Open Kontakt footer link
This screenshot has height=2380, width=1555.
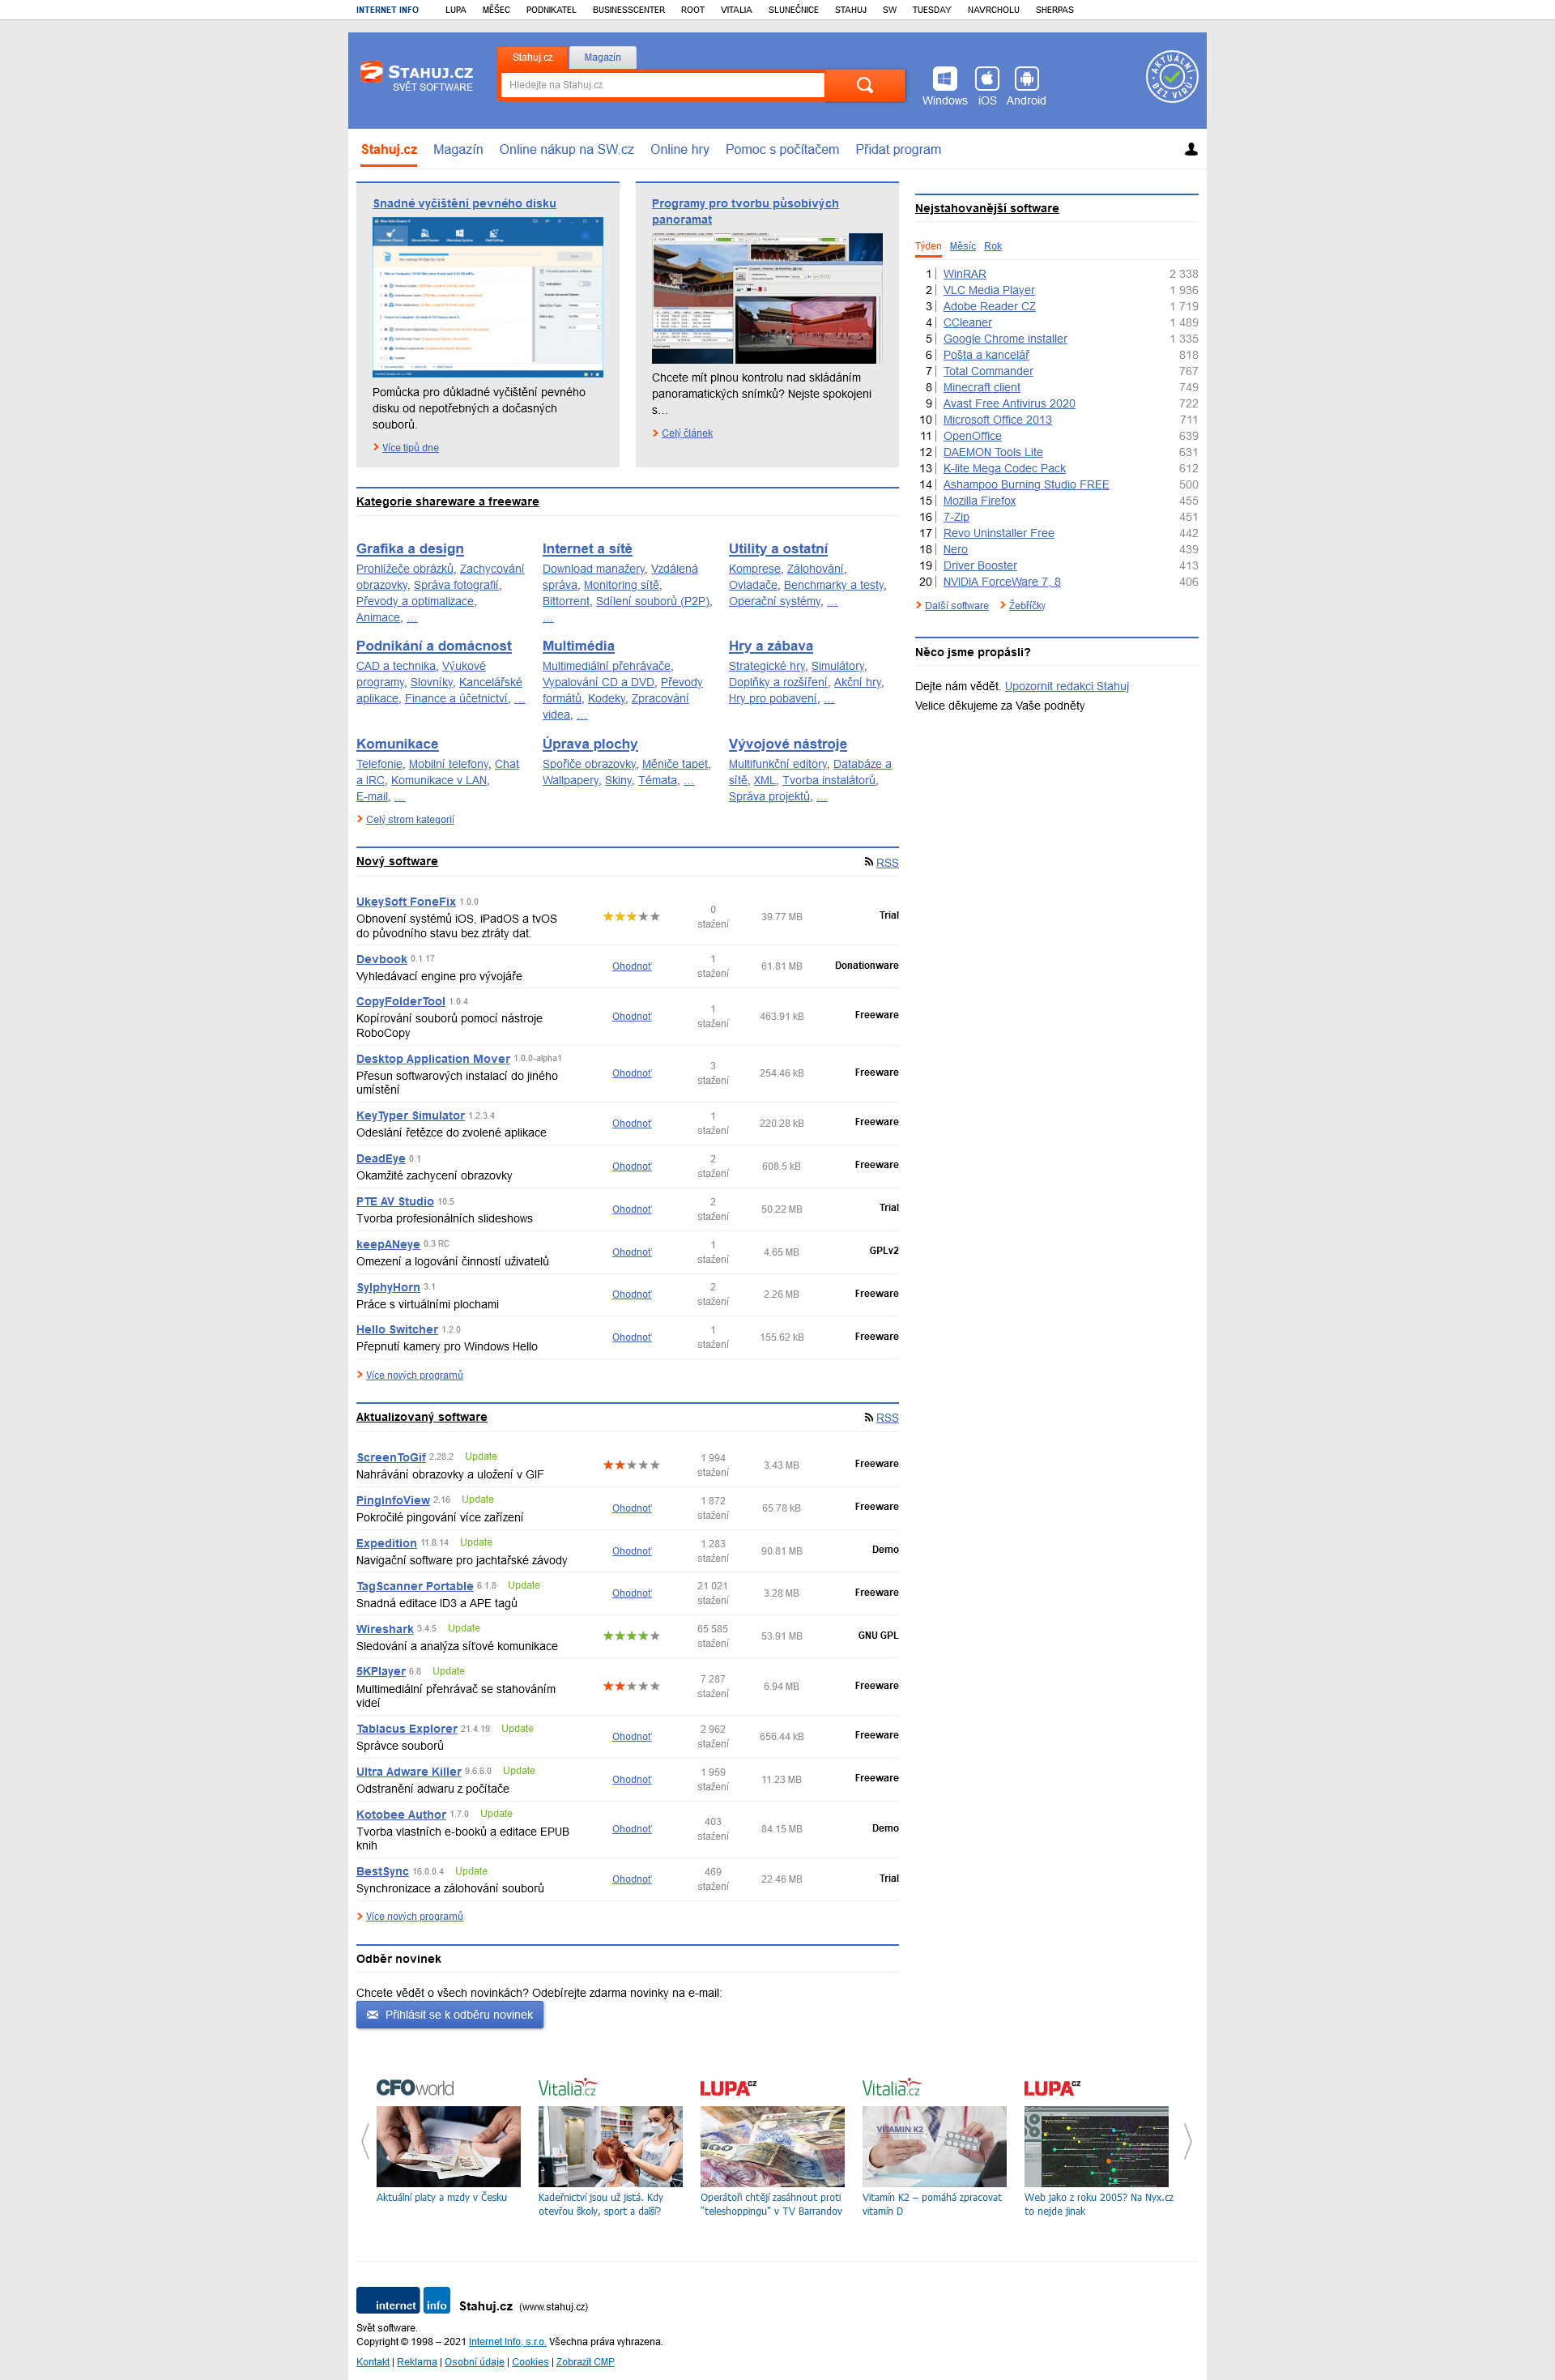tap(373, 2362)
